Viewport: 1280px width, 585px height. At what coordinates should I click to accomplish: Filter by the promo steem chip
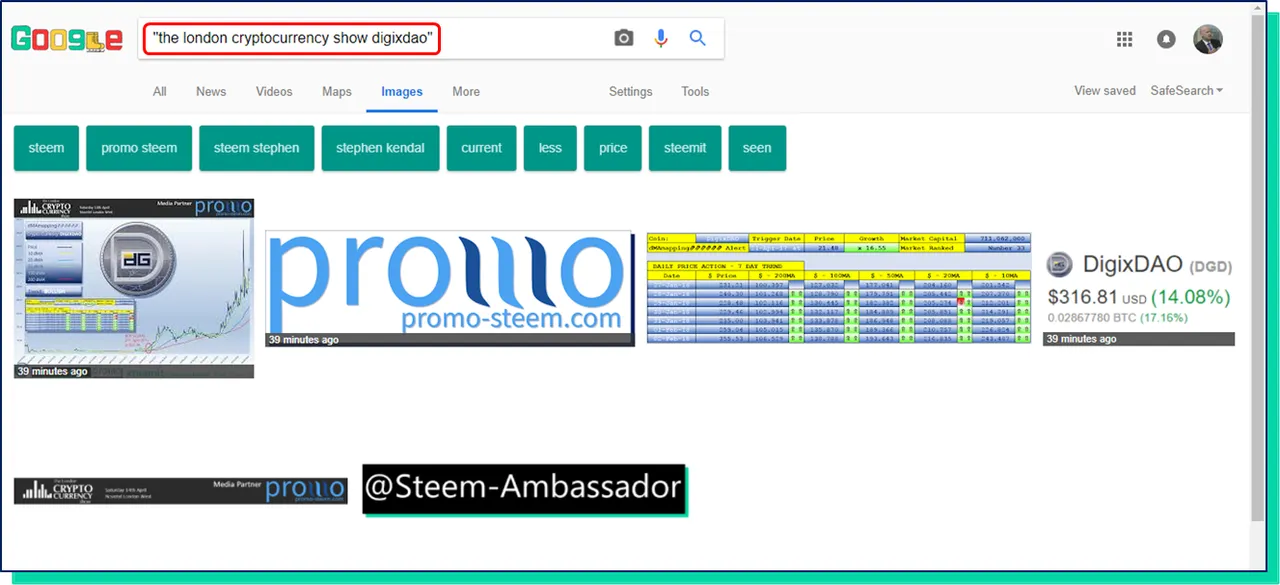pos(139,148)
